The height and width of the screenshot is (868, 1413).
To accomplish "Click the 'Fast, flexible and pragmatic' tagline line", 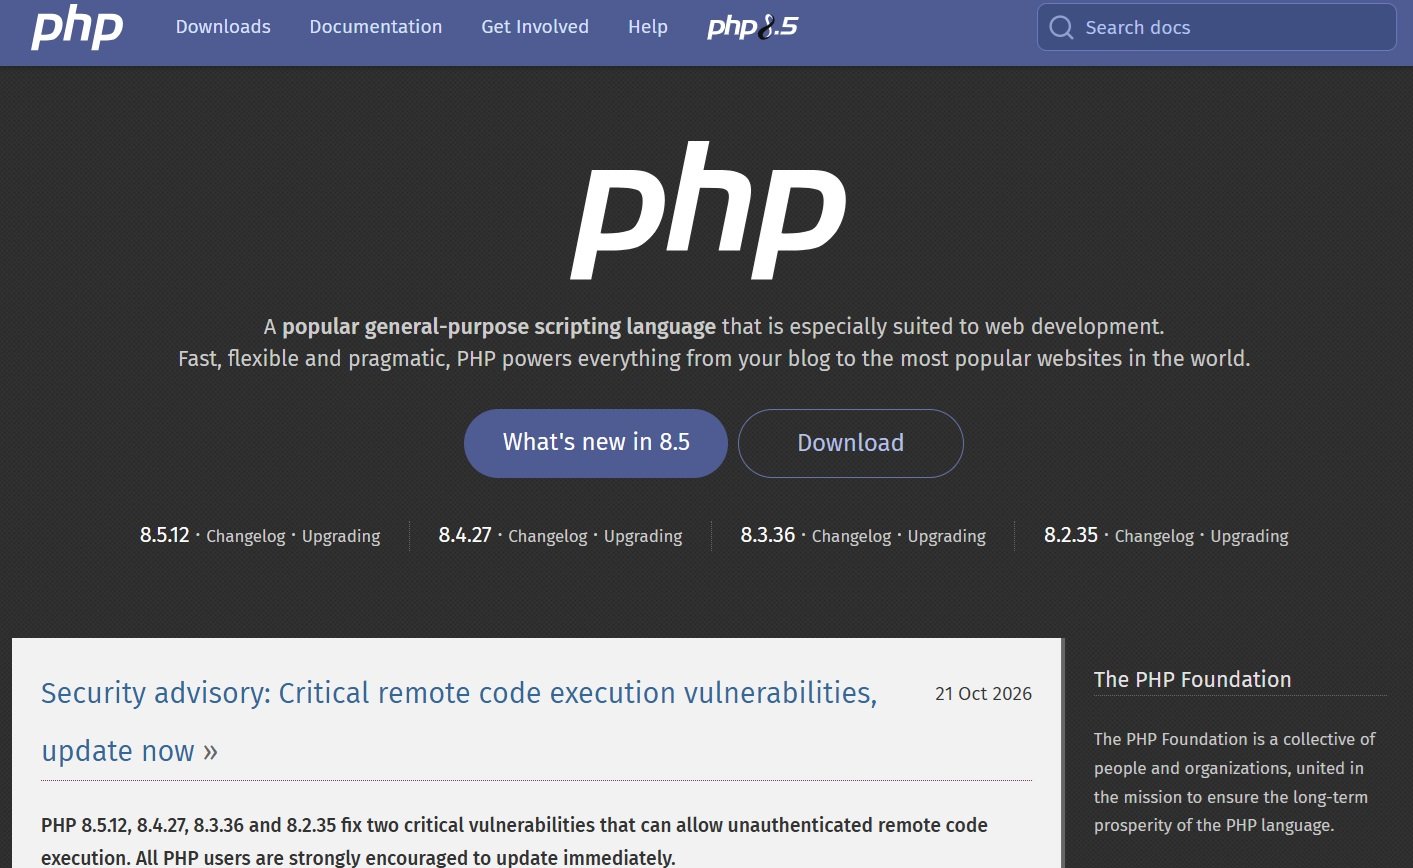I will coord(714,358).
